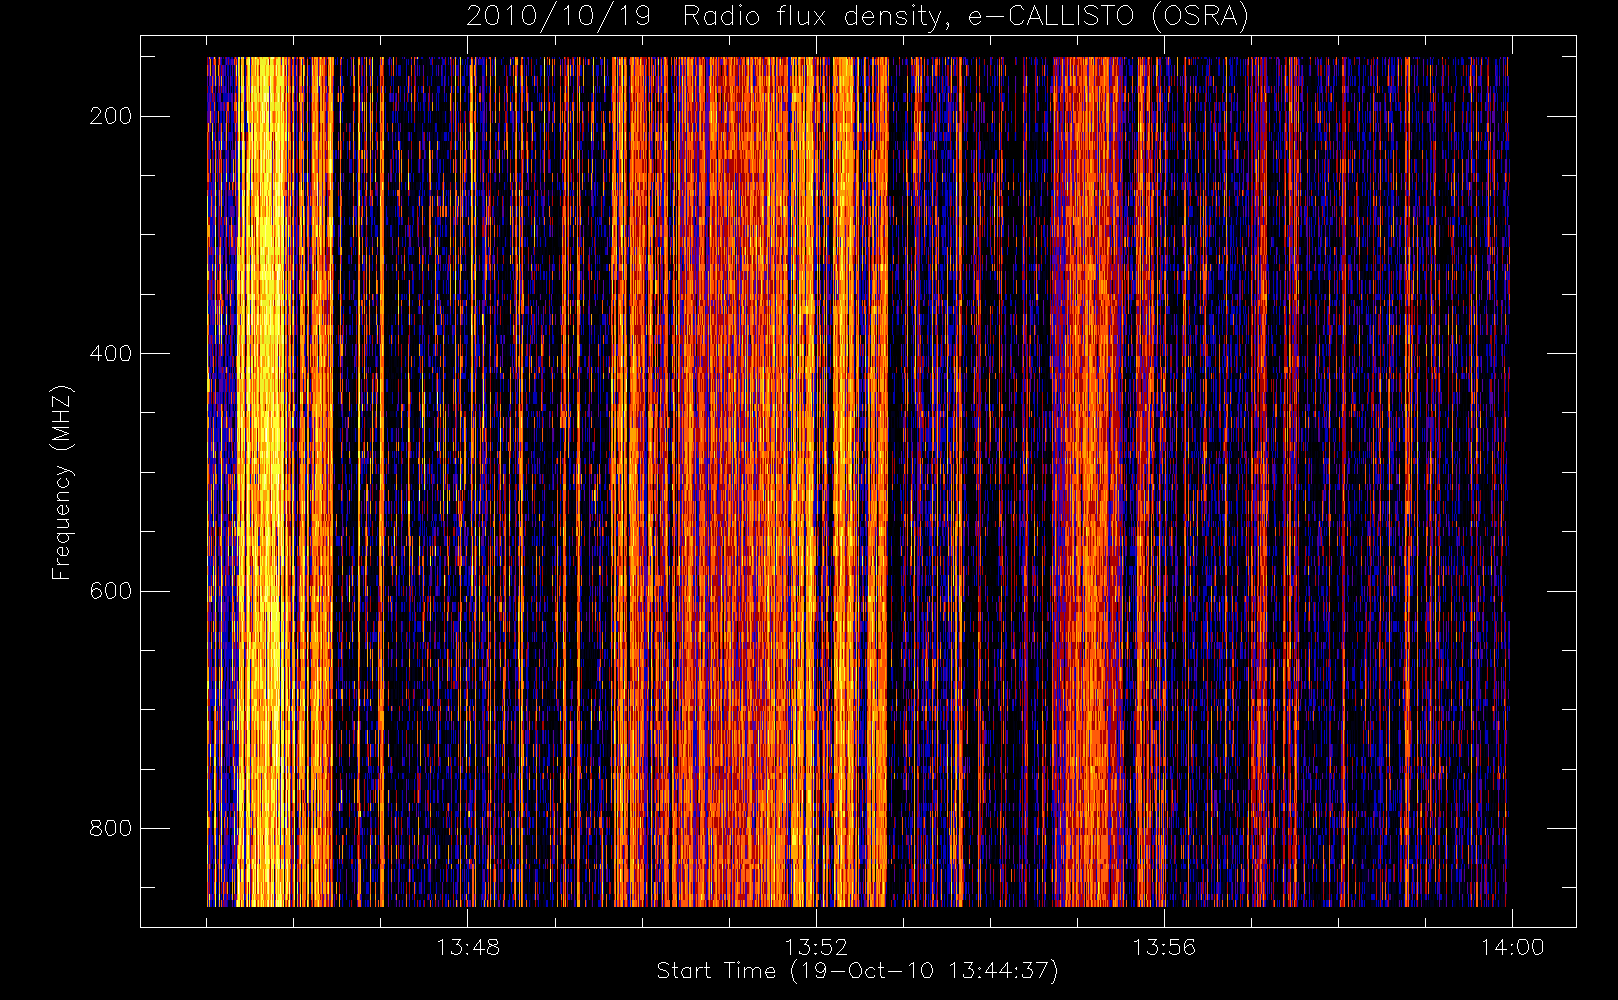Click the 'Start Time (19-Oct-10 13:44:37)' label
The height and width of the screenshot is (1000, 1618).
pyautogui.click(x=857, y=971)
